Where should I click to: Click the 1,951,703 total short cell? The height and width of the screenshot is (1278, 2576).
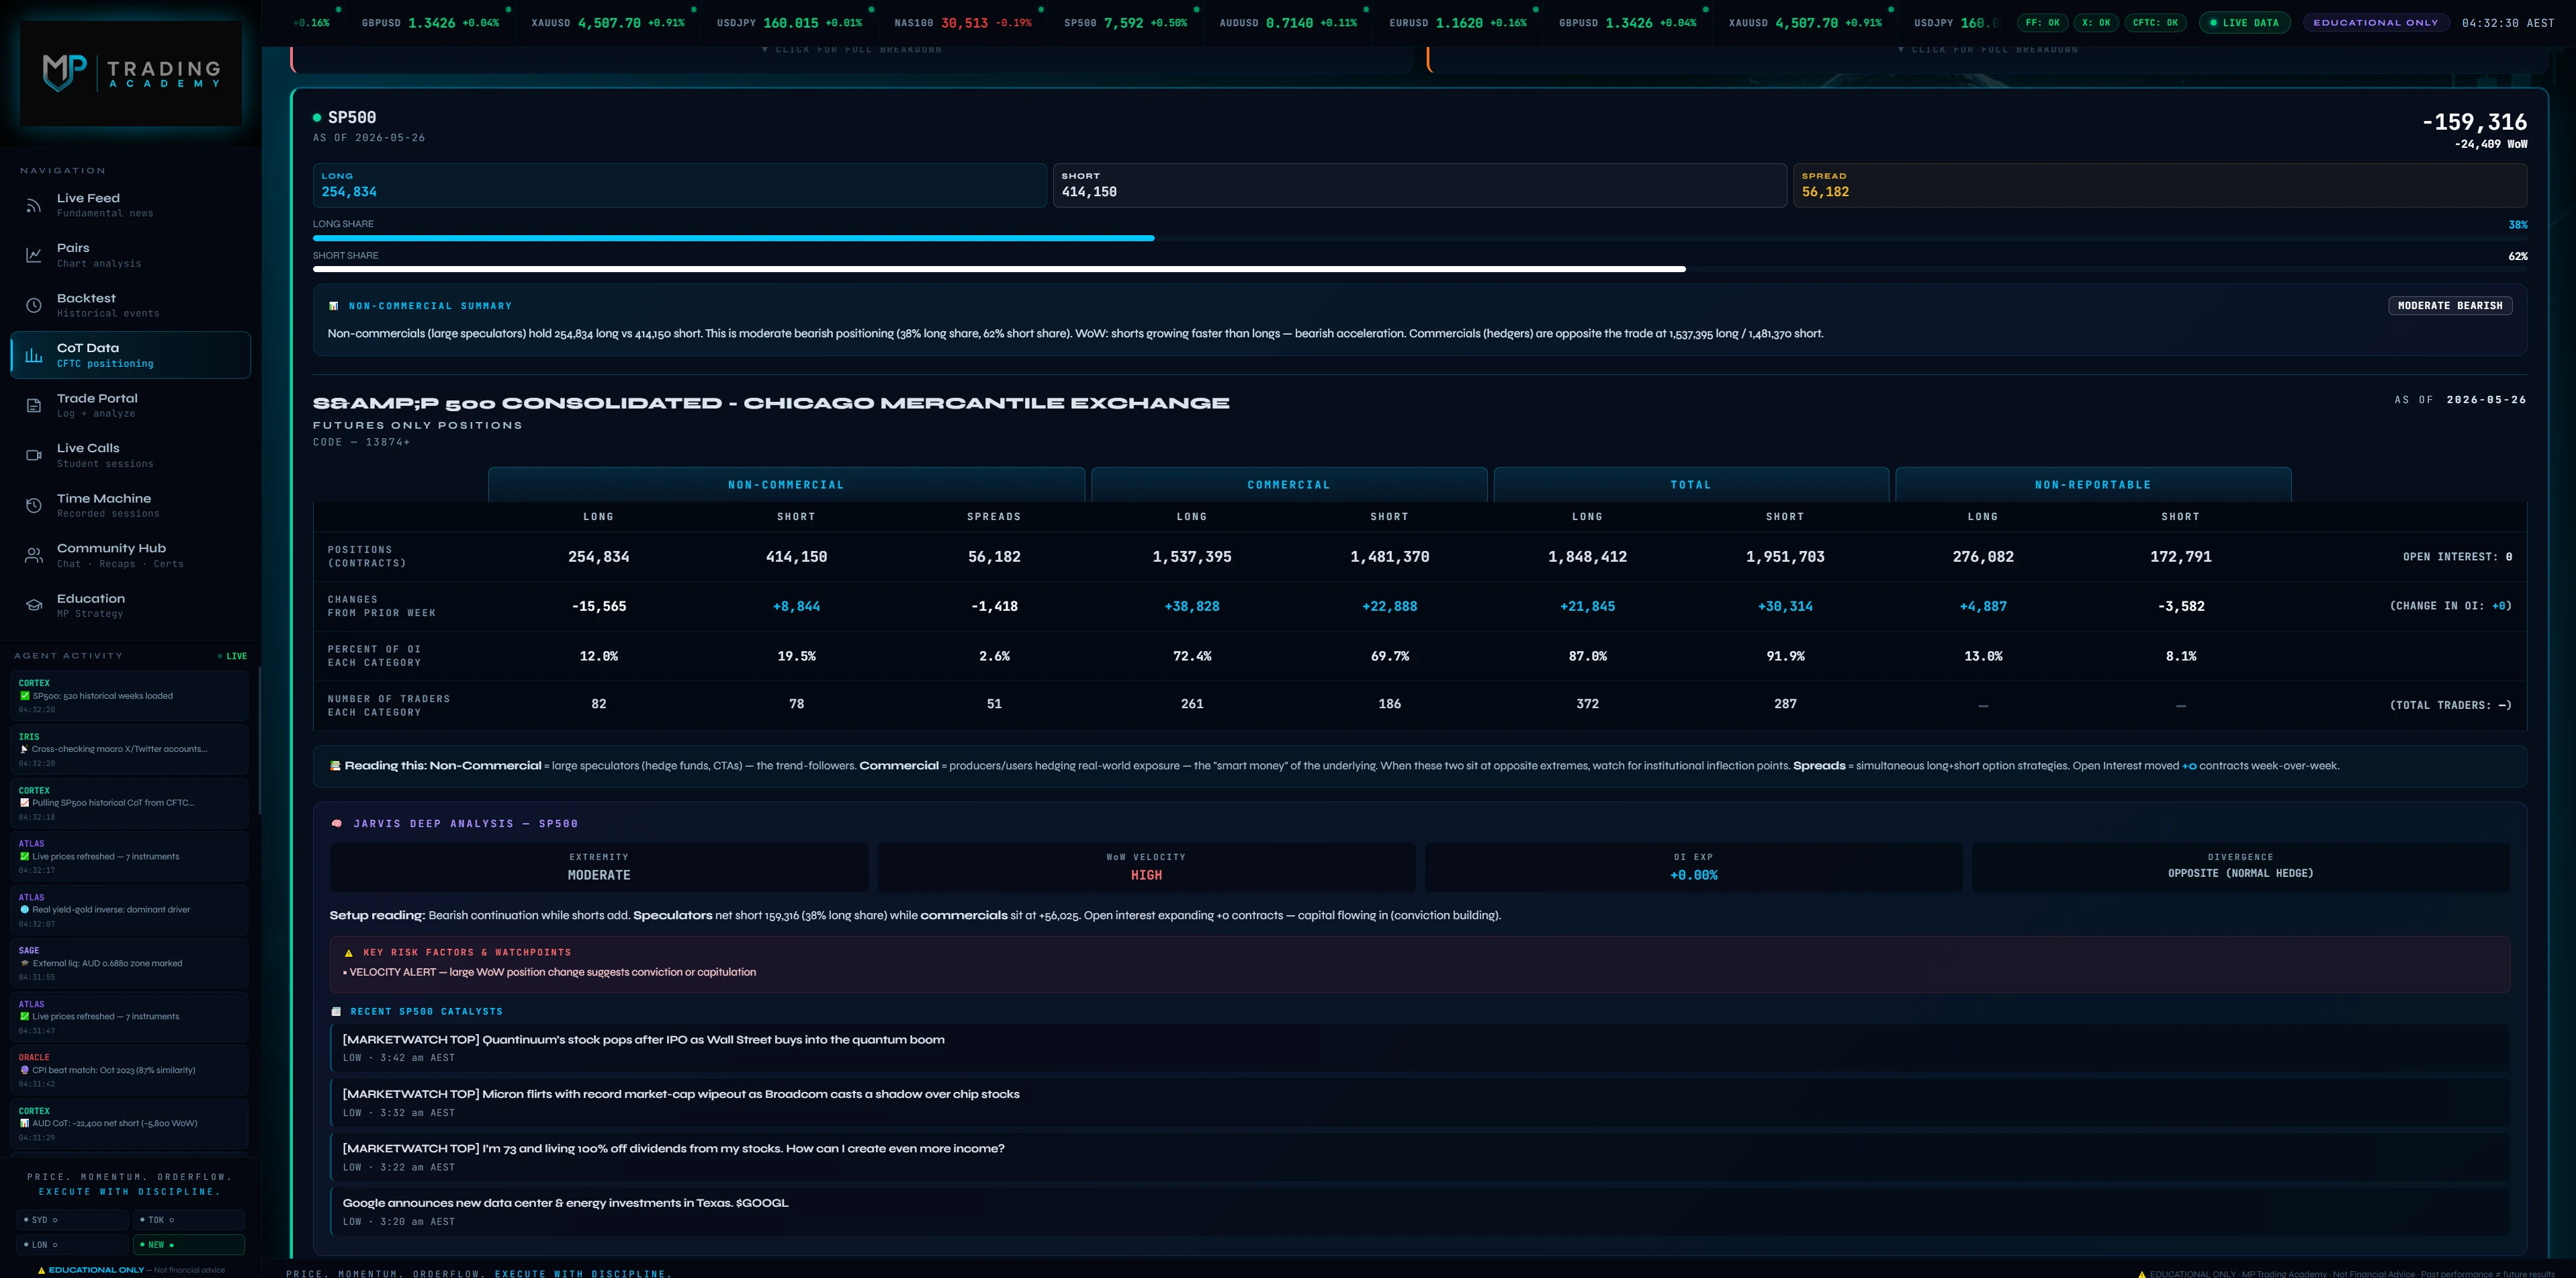(1785, 557)
